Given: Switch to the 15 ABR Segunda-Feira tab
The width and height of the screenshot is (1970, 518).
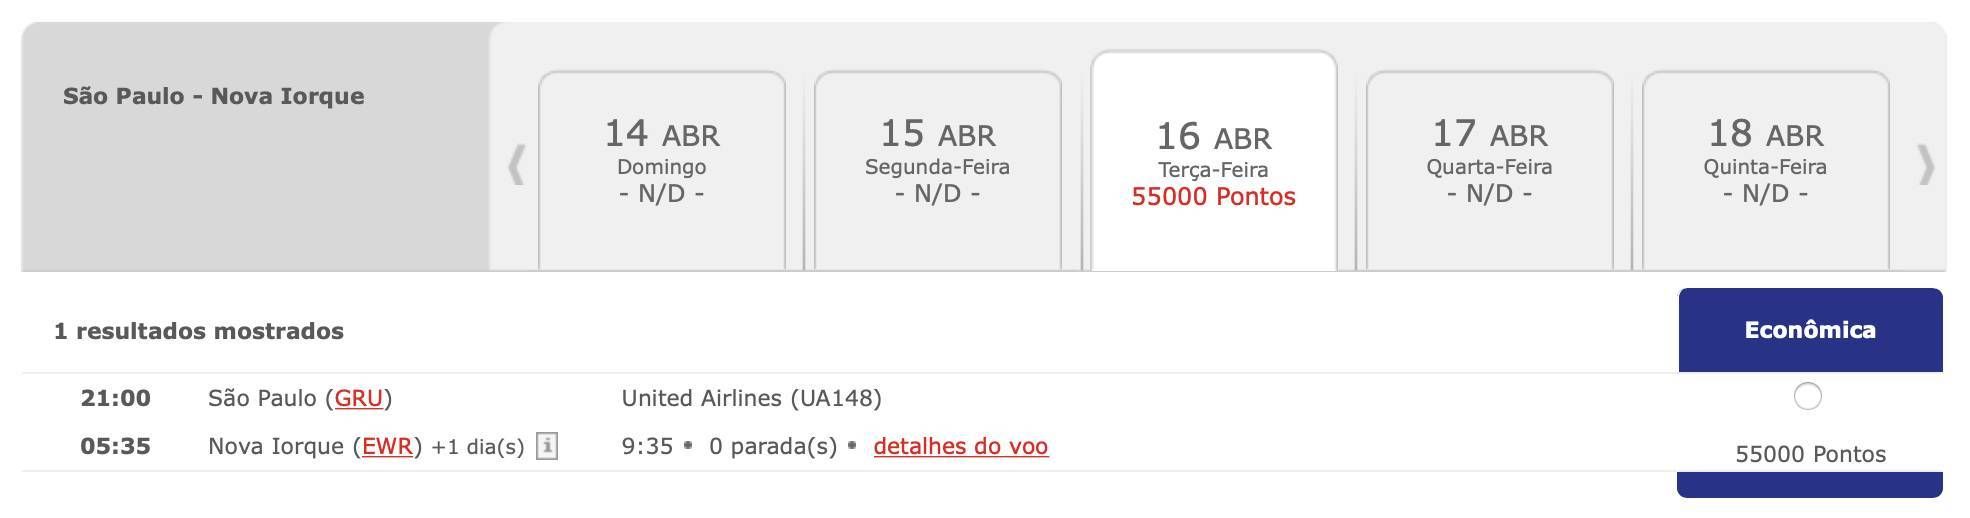Looking at the screenshot, I should point(938,170).
